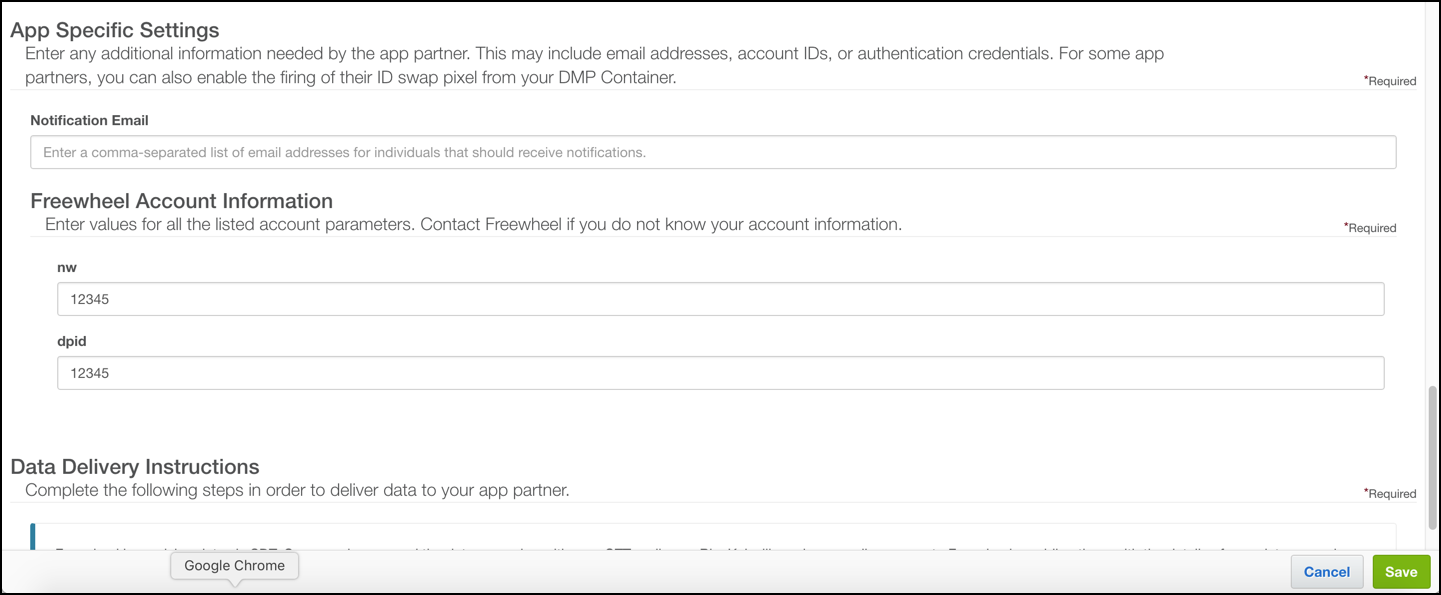
Task: Click the blue-bordered info box at bottom
Action: click(x=712, y=537)
